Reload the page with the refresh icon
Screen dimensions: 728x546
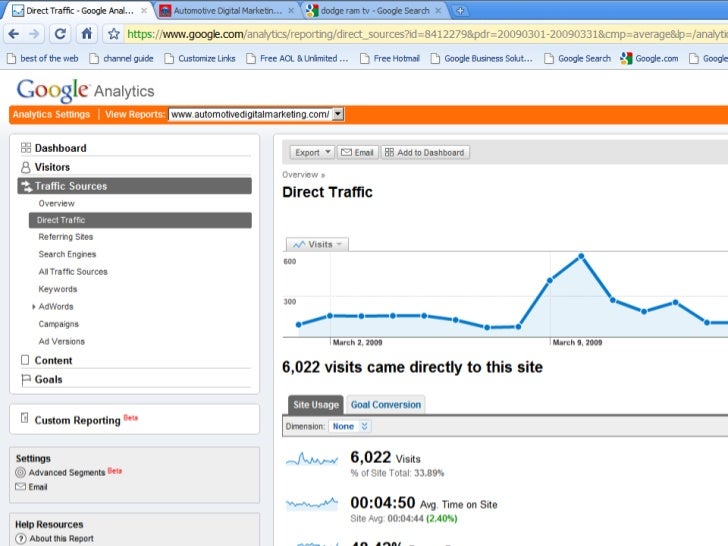(x=60, y=34)
